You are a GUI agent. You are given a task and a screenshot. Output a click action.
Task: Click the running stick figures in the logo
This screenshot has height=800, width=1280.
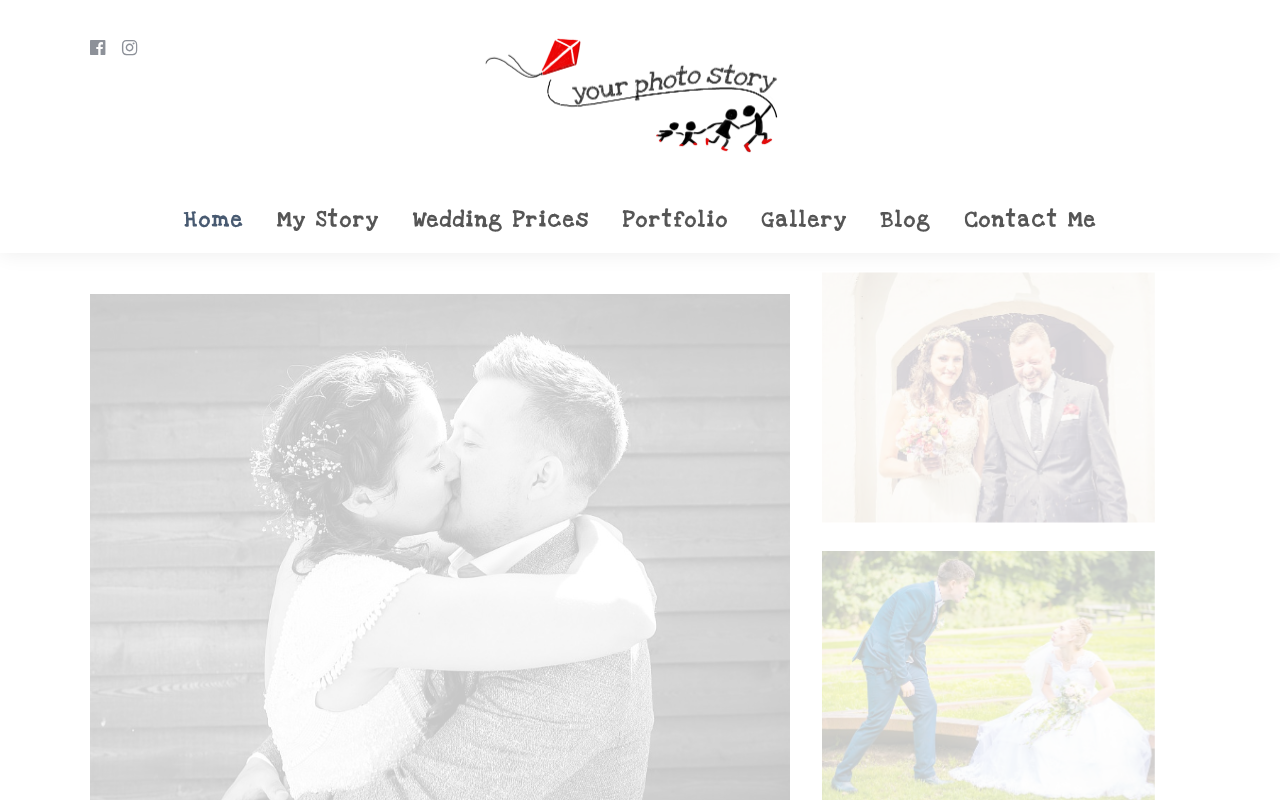pos(716,127)
